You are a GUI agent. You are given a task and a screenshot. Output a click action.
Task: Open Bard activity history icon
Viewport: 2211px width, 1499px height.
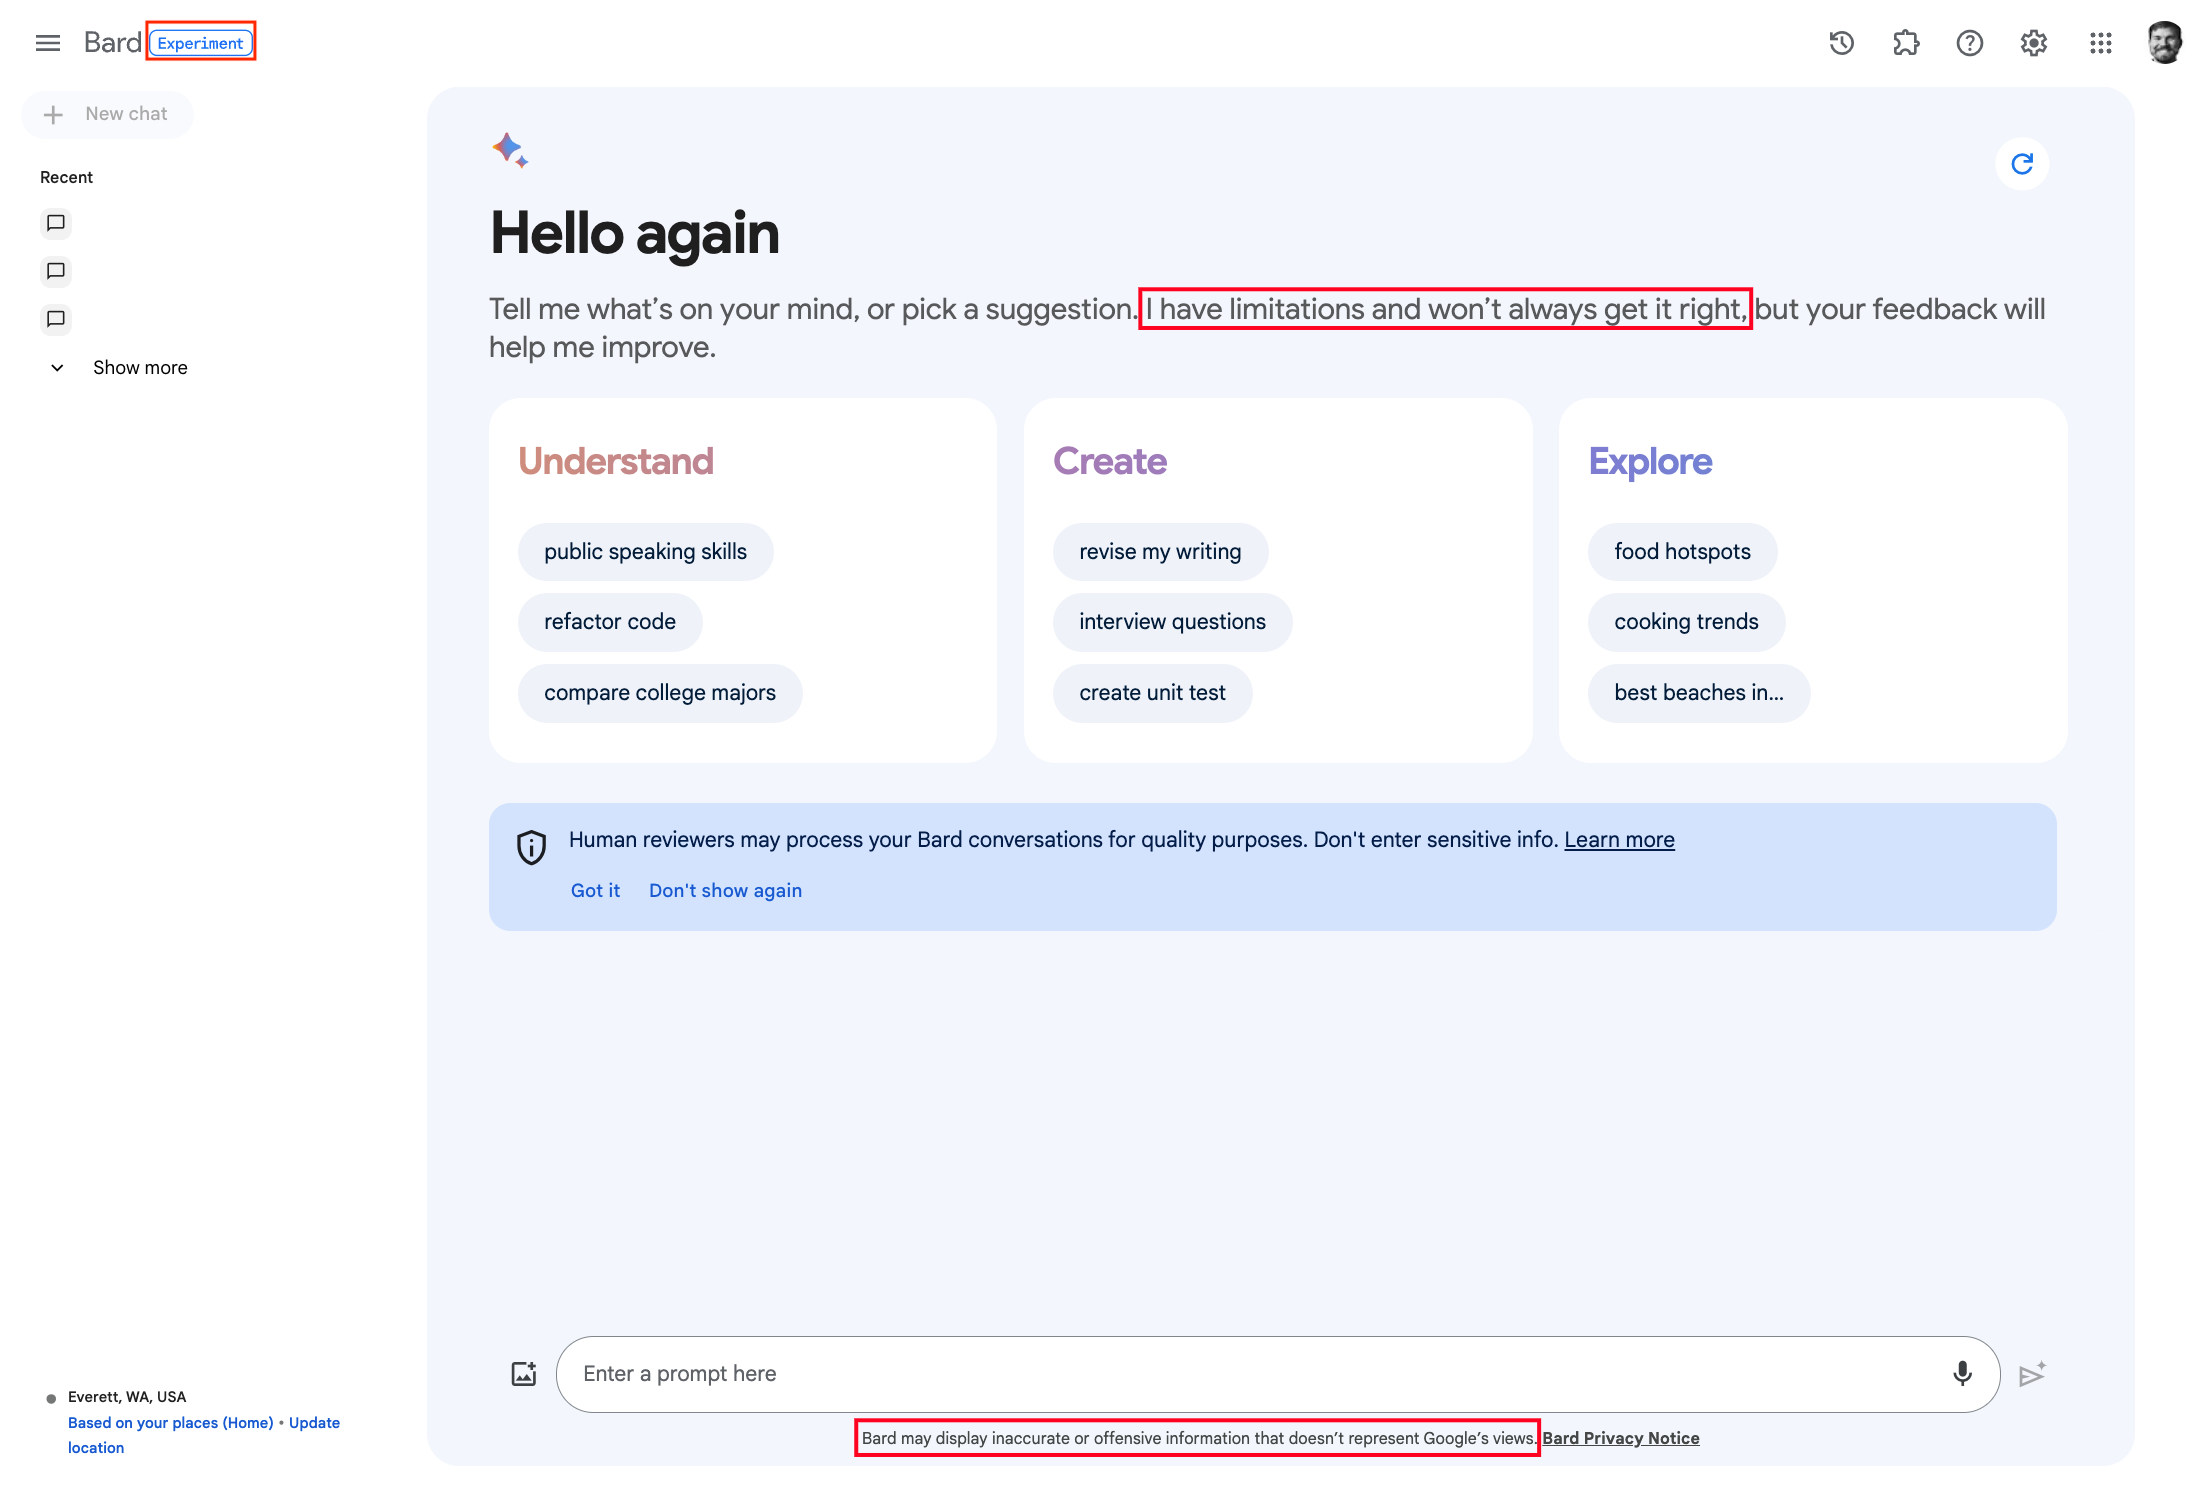[1841, 43]
